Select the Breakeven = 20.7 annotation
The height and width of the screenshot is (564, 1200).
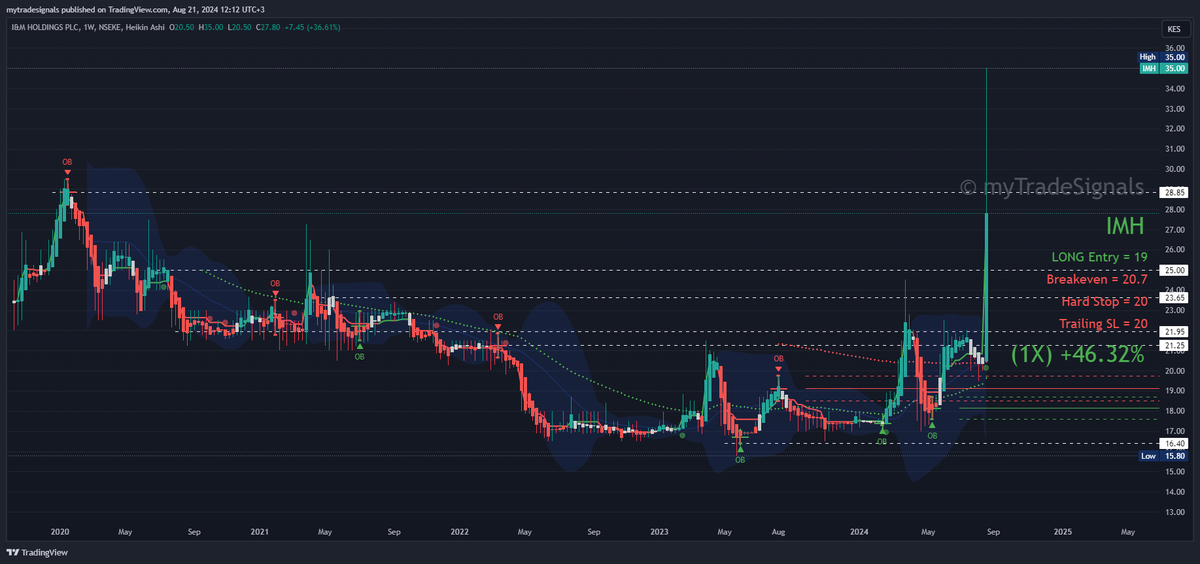coord(1096,279)
